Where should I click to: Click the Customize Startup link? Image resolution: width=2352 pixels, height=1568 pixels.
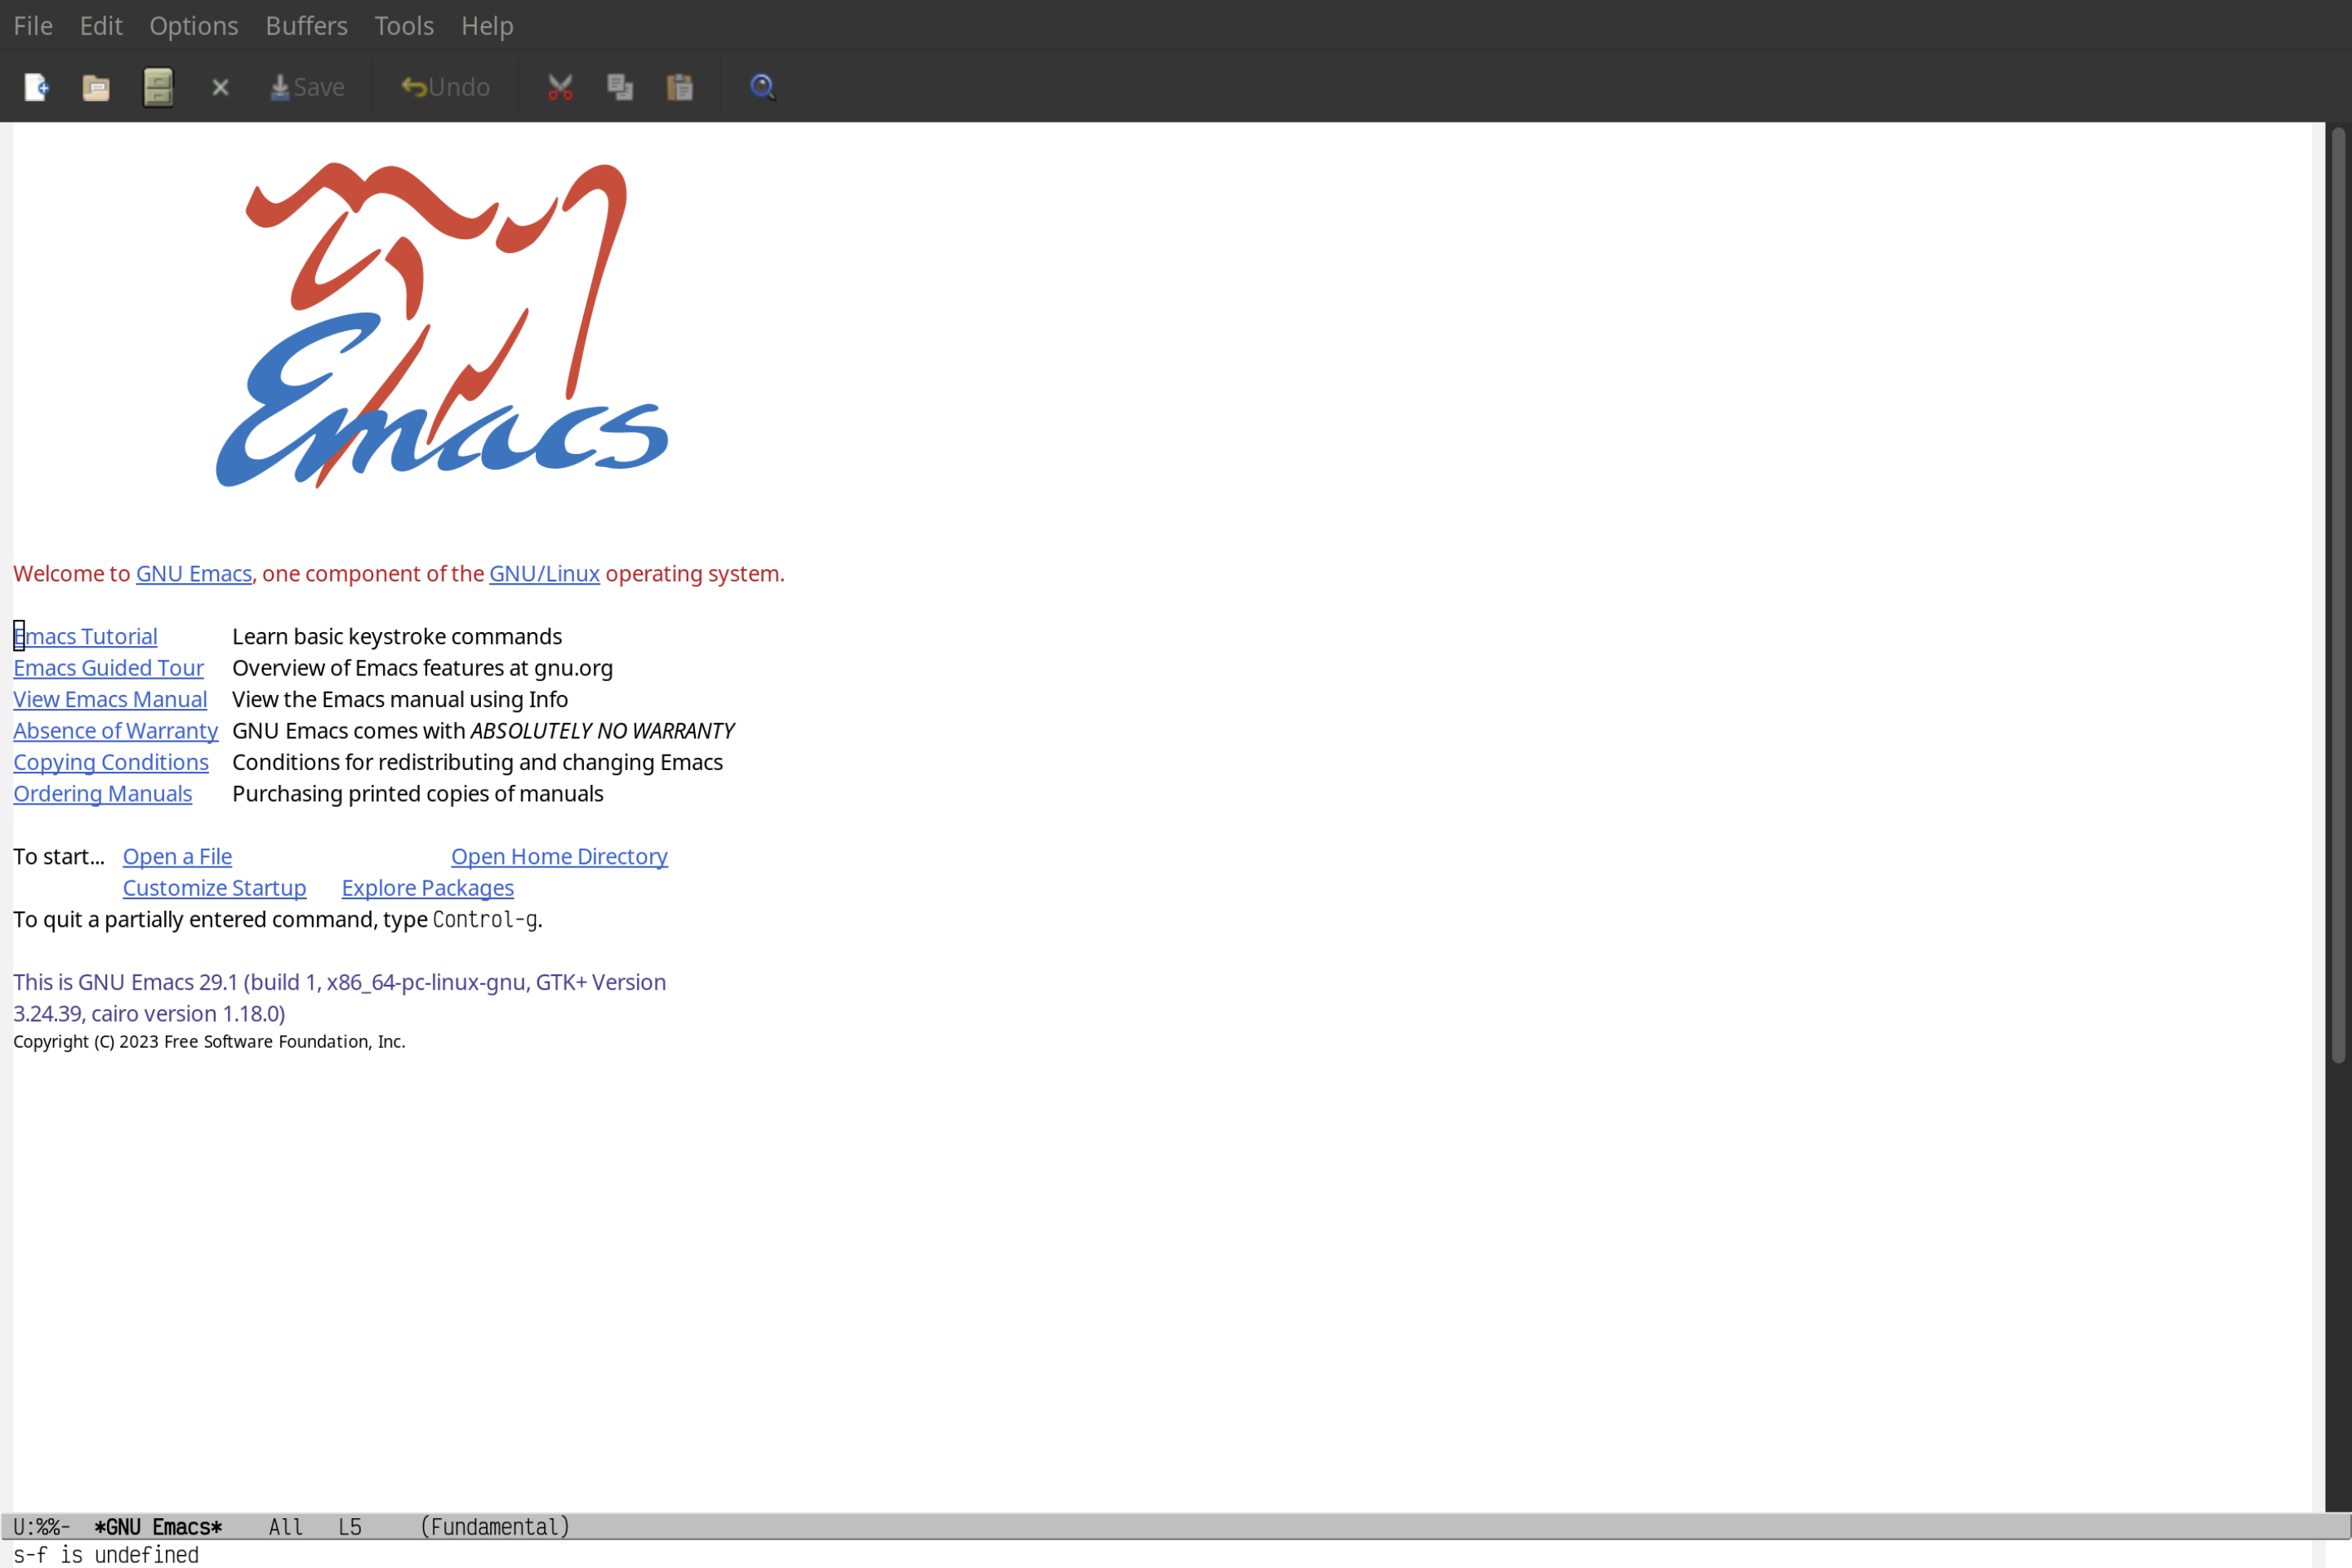click(x=213, y=887)
